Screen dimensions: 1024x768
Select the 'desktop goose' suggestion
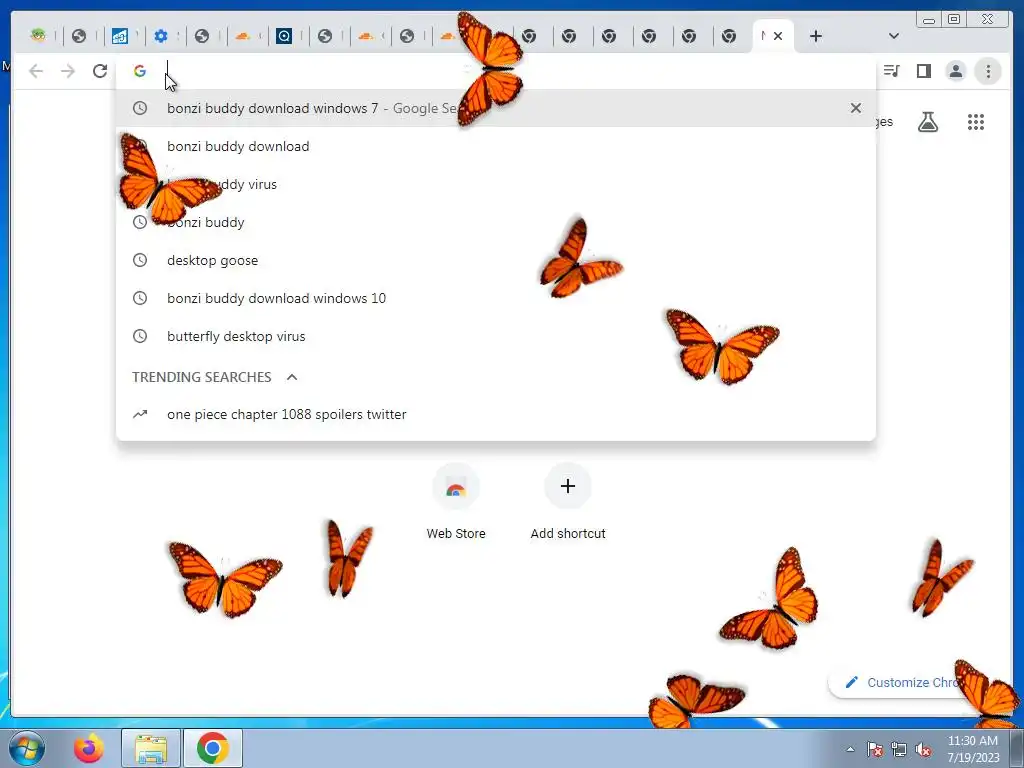tap(496, 260)
